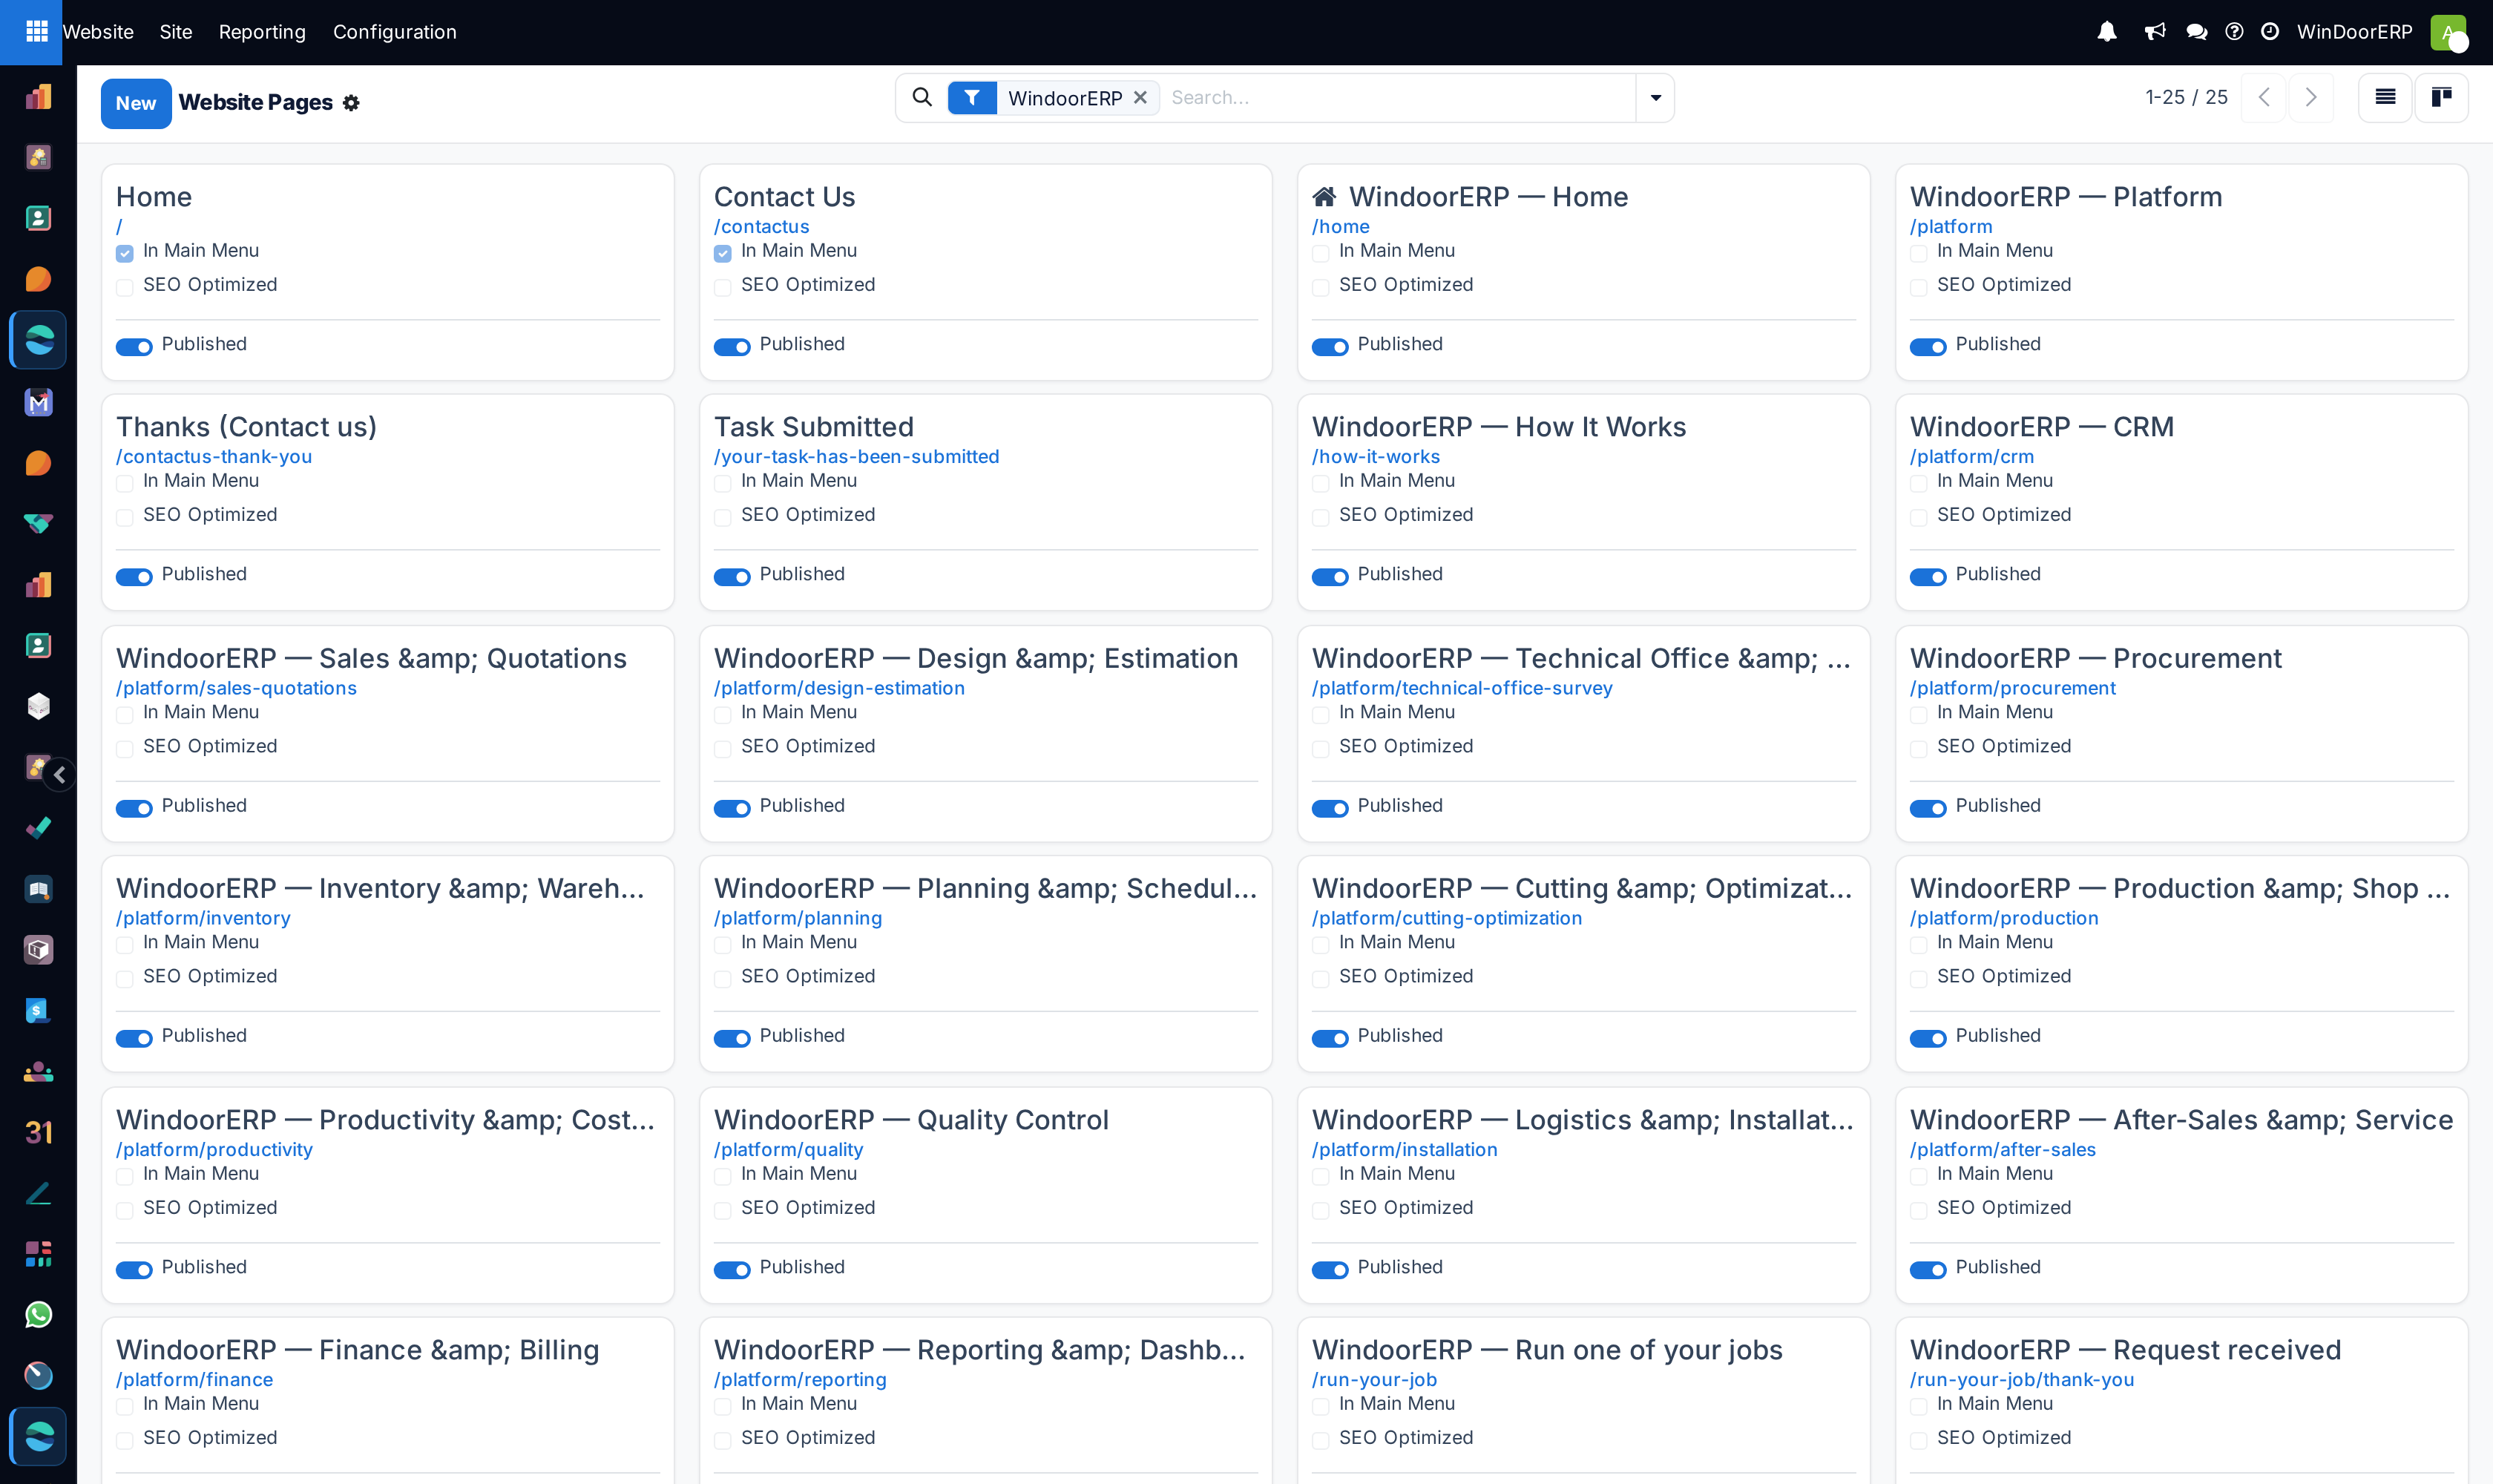Open the Configuration menu
This screenshot has height=1484, width=2493.
pos(395,32)
